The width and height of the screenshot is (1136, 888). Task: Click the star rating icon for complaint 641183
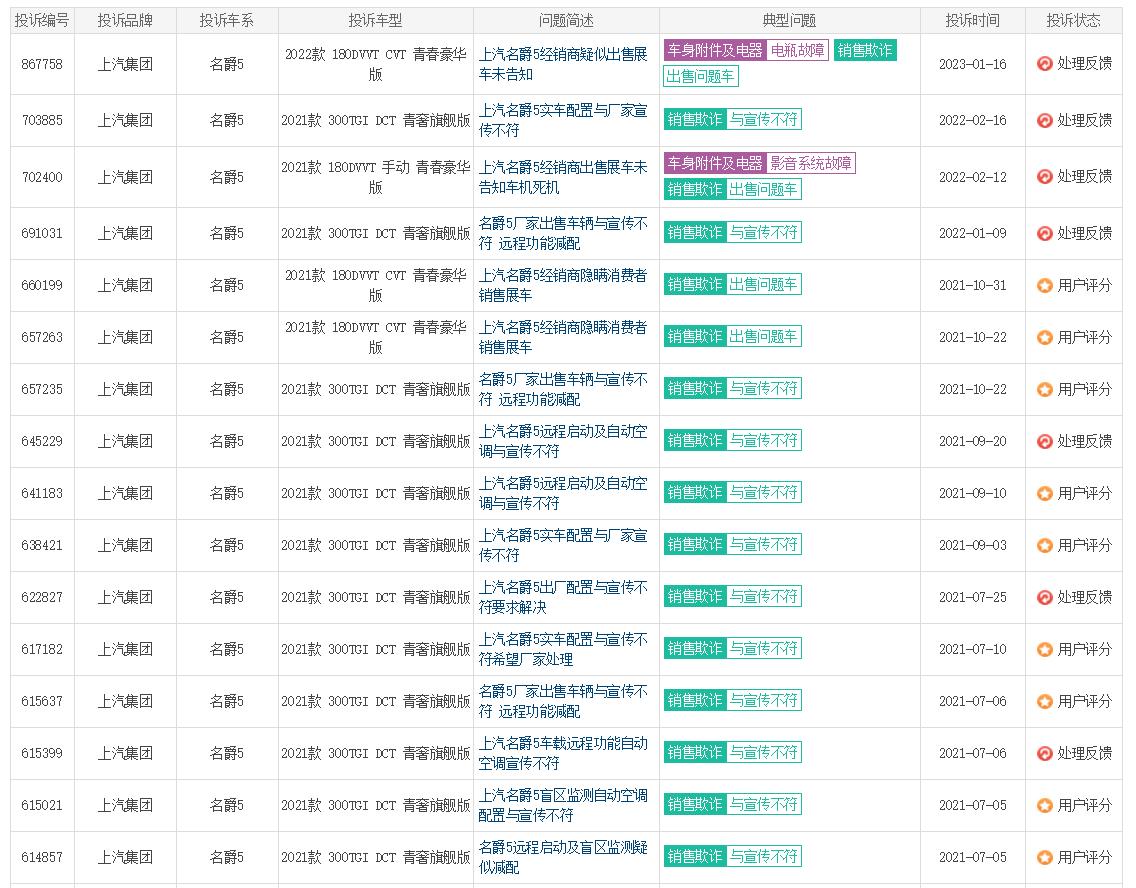pyautogui.click(x=1046, y=493)
